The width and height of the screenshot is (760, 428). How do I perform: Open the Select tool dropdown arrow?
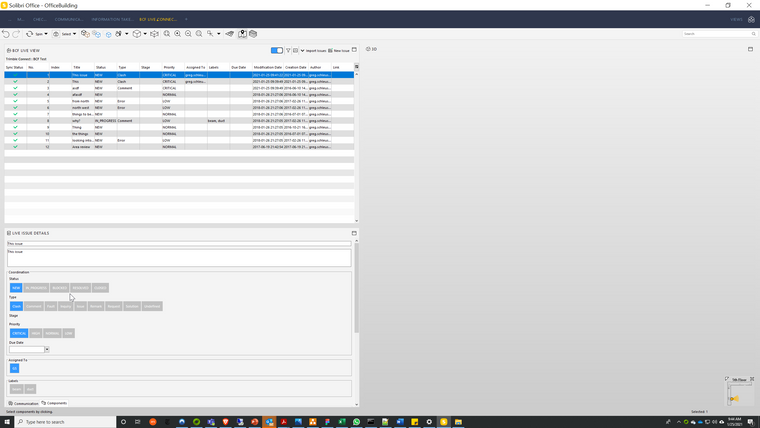[74, 34]
